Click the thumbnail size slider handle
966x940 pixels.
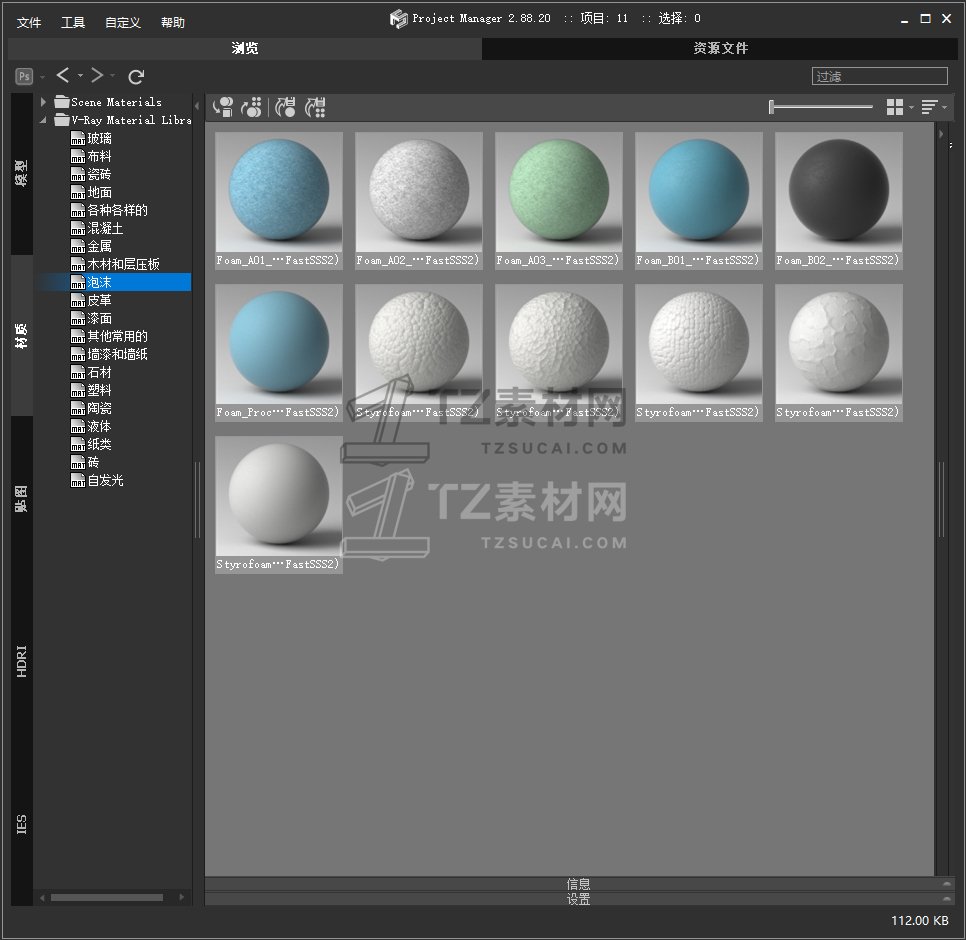click(x=771, y=107)
